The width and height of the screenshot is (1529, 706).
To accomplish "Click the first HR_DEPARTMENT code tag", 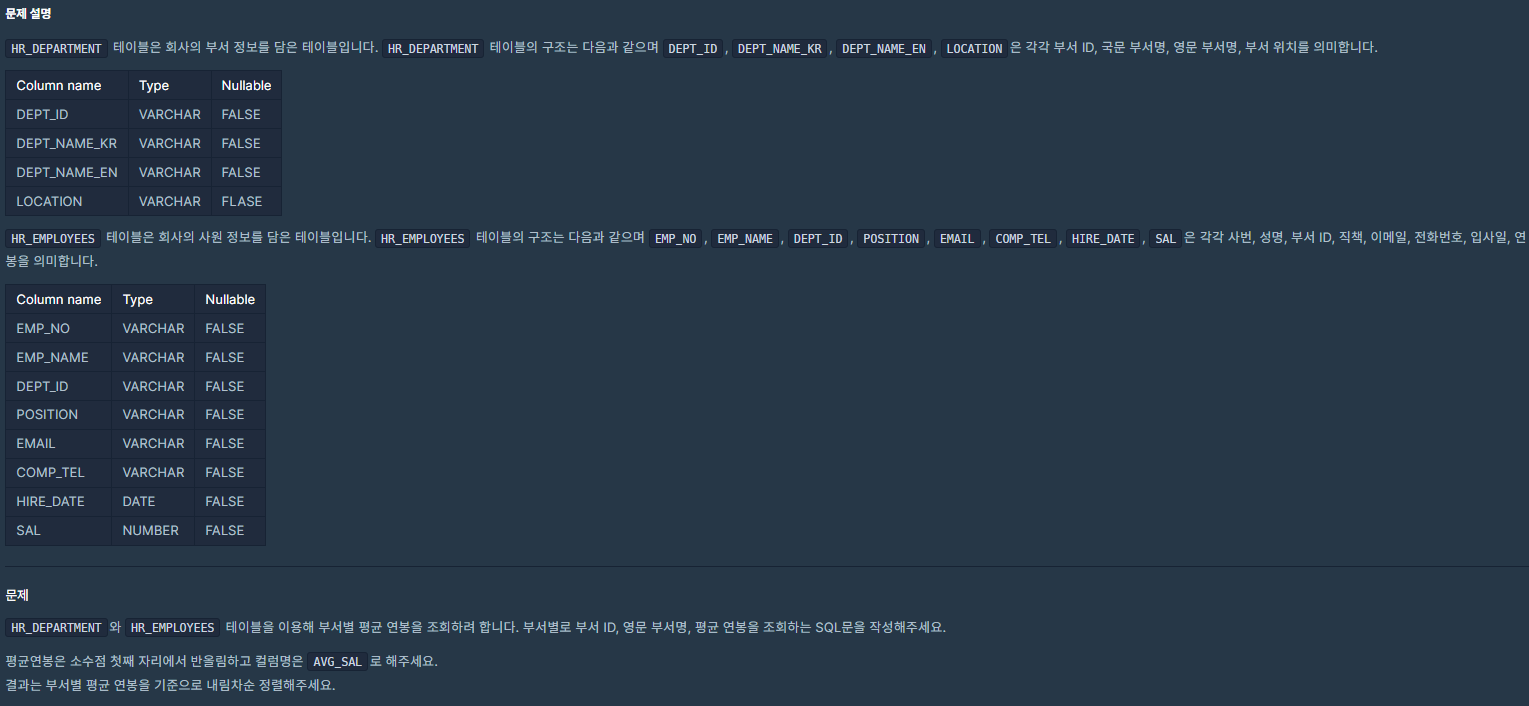I will click(x=56, y=48).
